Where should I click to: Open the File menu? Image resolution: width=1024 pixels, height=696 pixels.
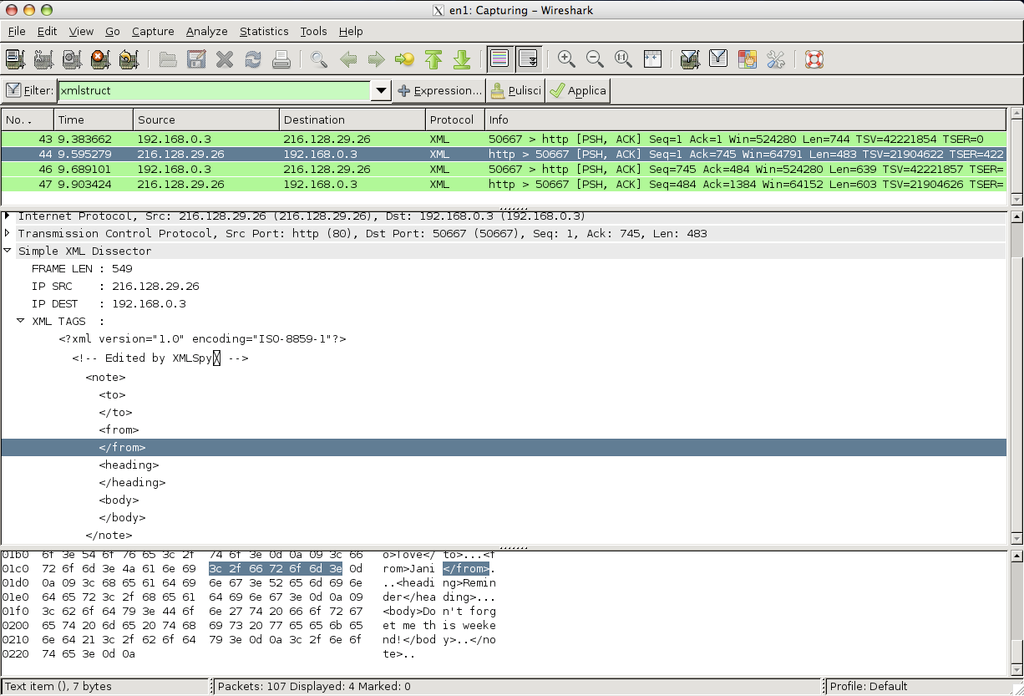[16, 31]
